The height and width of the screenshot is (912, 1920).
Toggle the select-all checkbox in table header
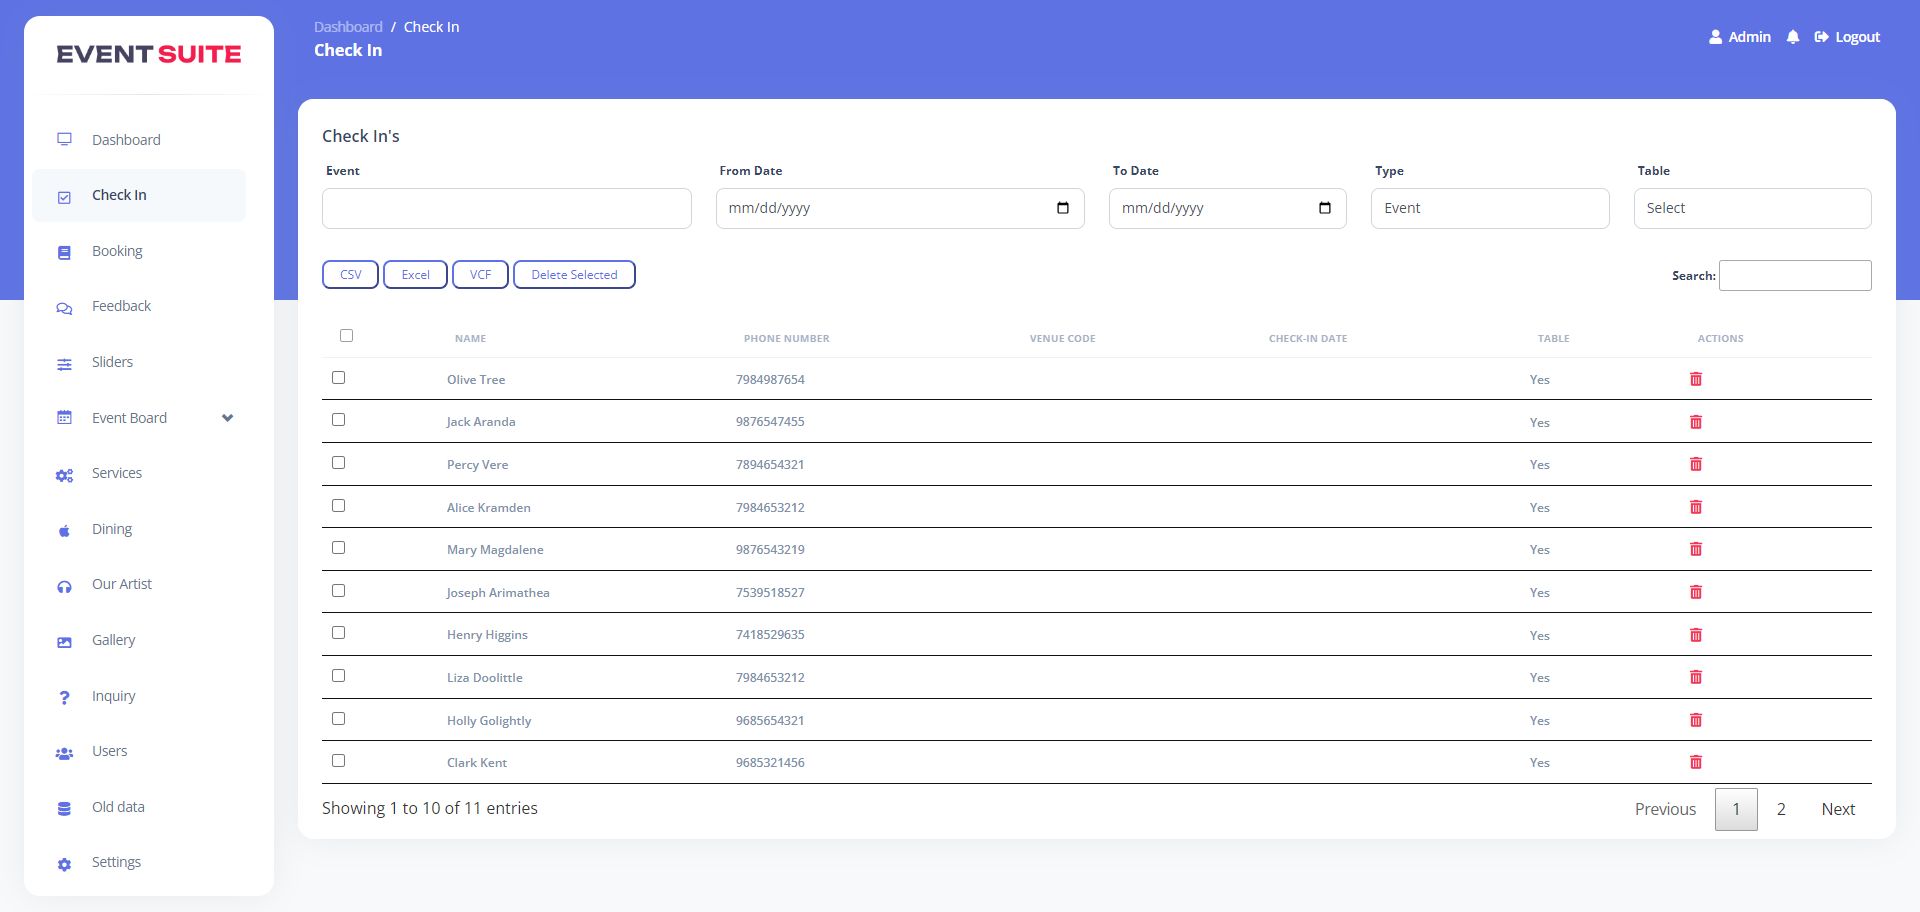tap(346, 336)
